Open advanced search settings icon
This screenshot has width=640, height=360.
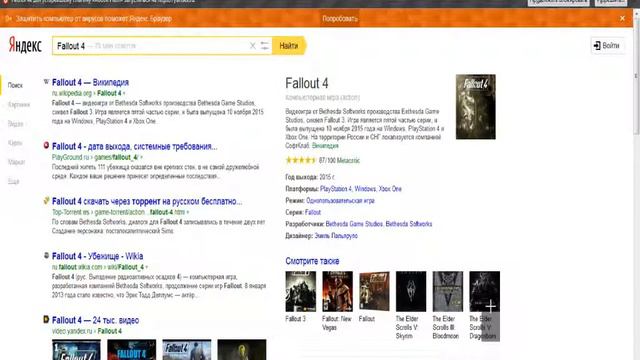264,46
